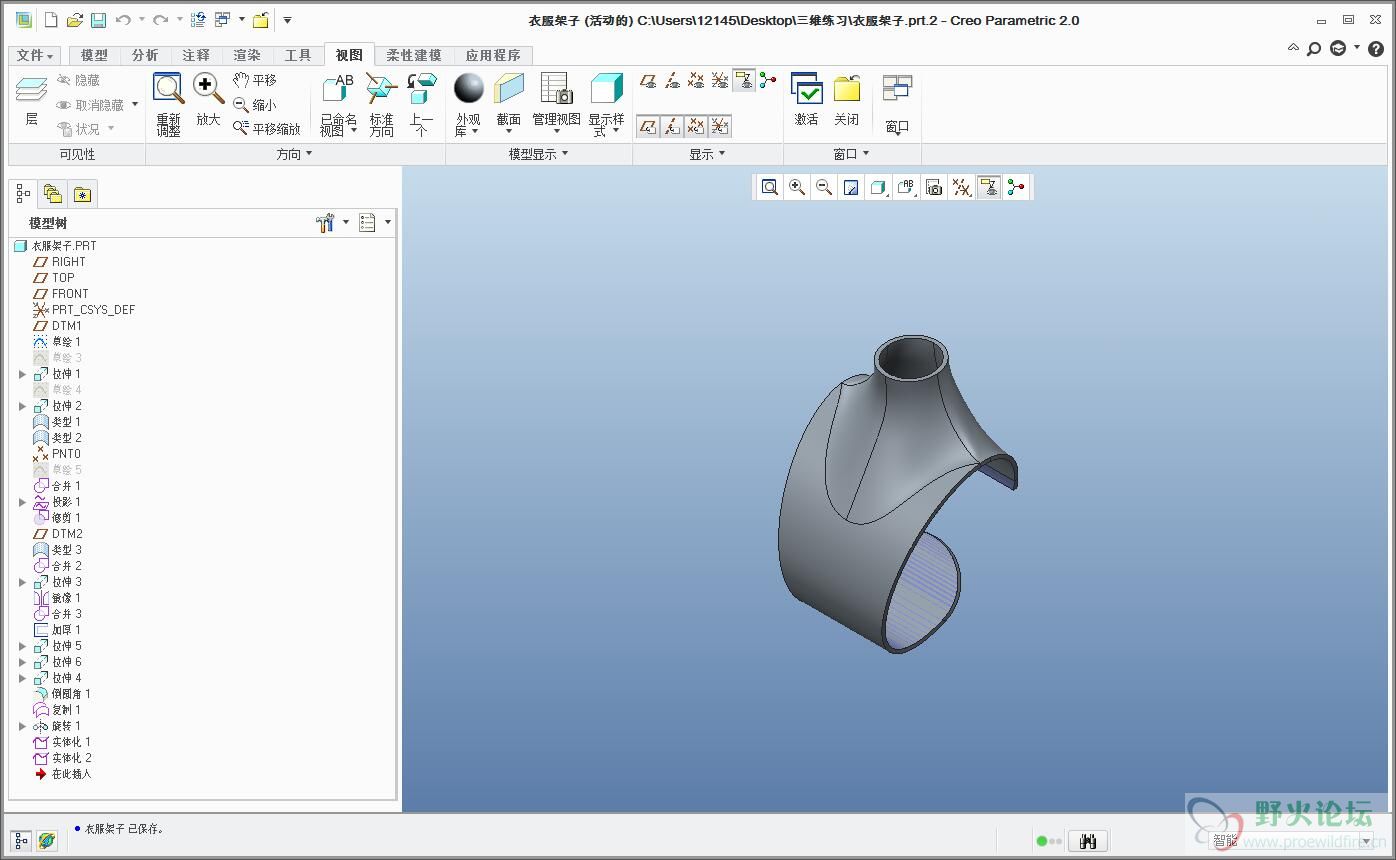Toggle annotation display in ribbon Display group
Image resolution: width=1396 pixels, height=860 pixels.
[744, 81]
